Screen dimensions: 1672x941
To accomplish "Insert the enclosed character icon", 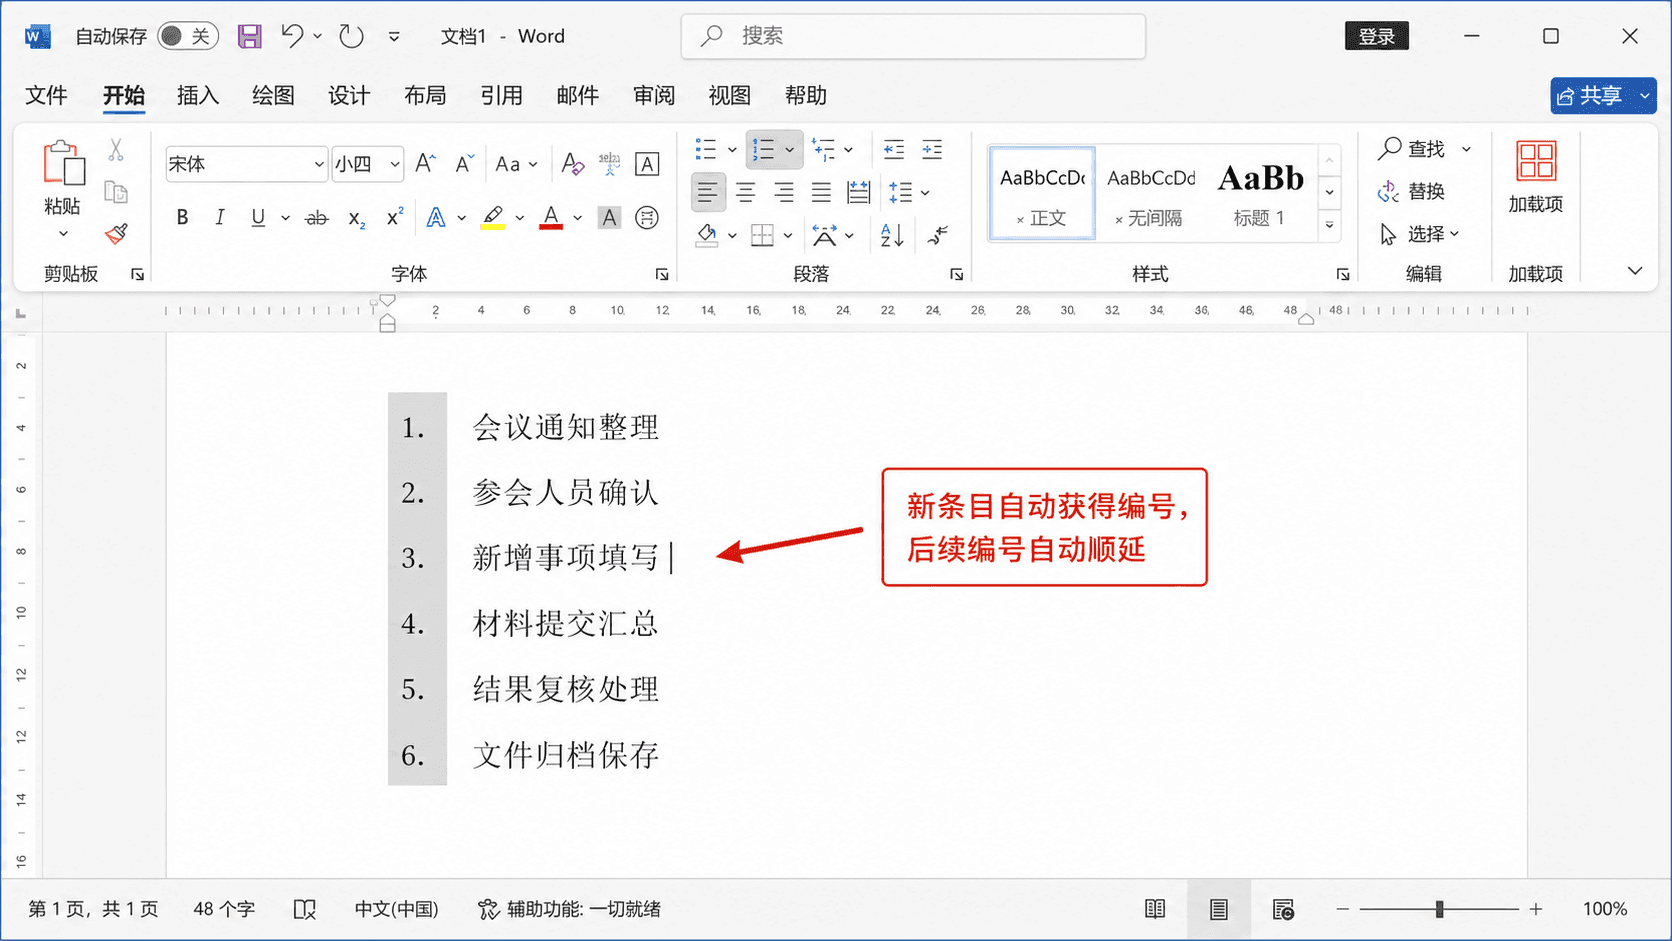I will [x=647, y=217].
